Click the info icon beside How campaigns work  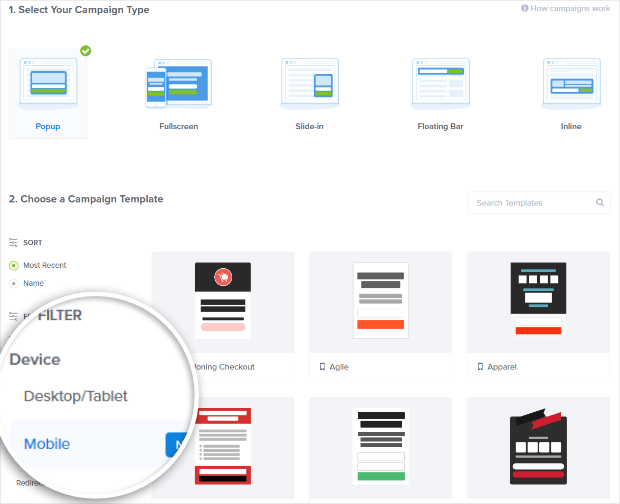pyautogui.click(x=525, y=8)
